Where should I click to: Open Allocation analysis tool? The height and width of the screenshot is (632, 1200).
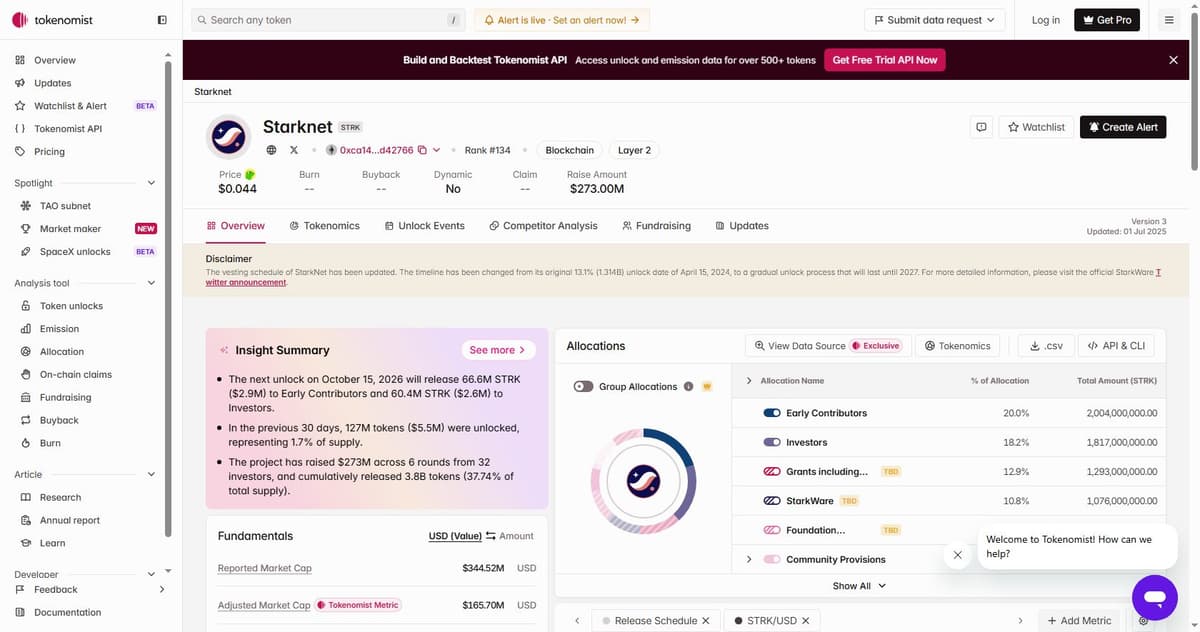click(x=62, y=352)
